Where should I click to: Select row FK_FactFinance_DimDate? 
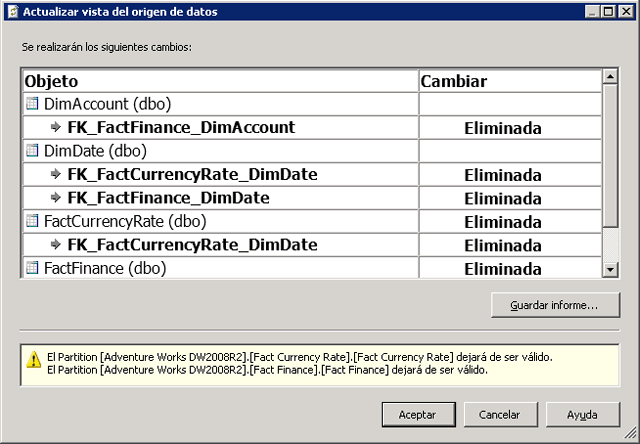coord(312,198)
